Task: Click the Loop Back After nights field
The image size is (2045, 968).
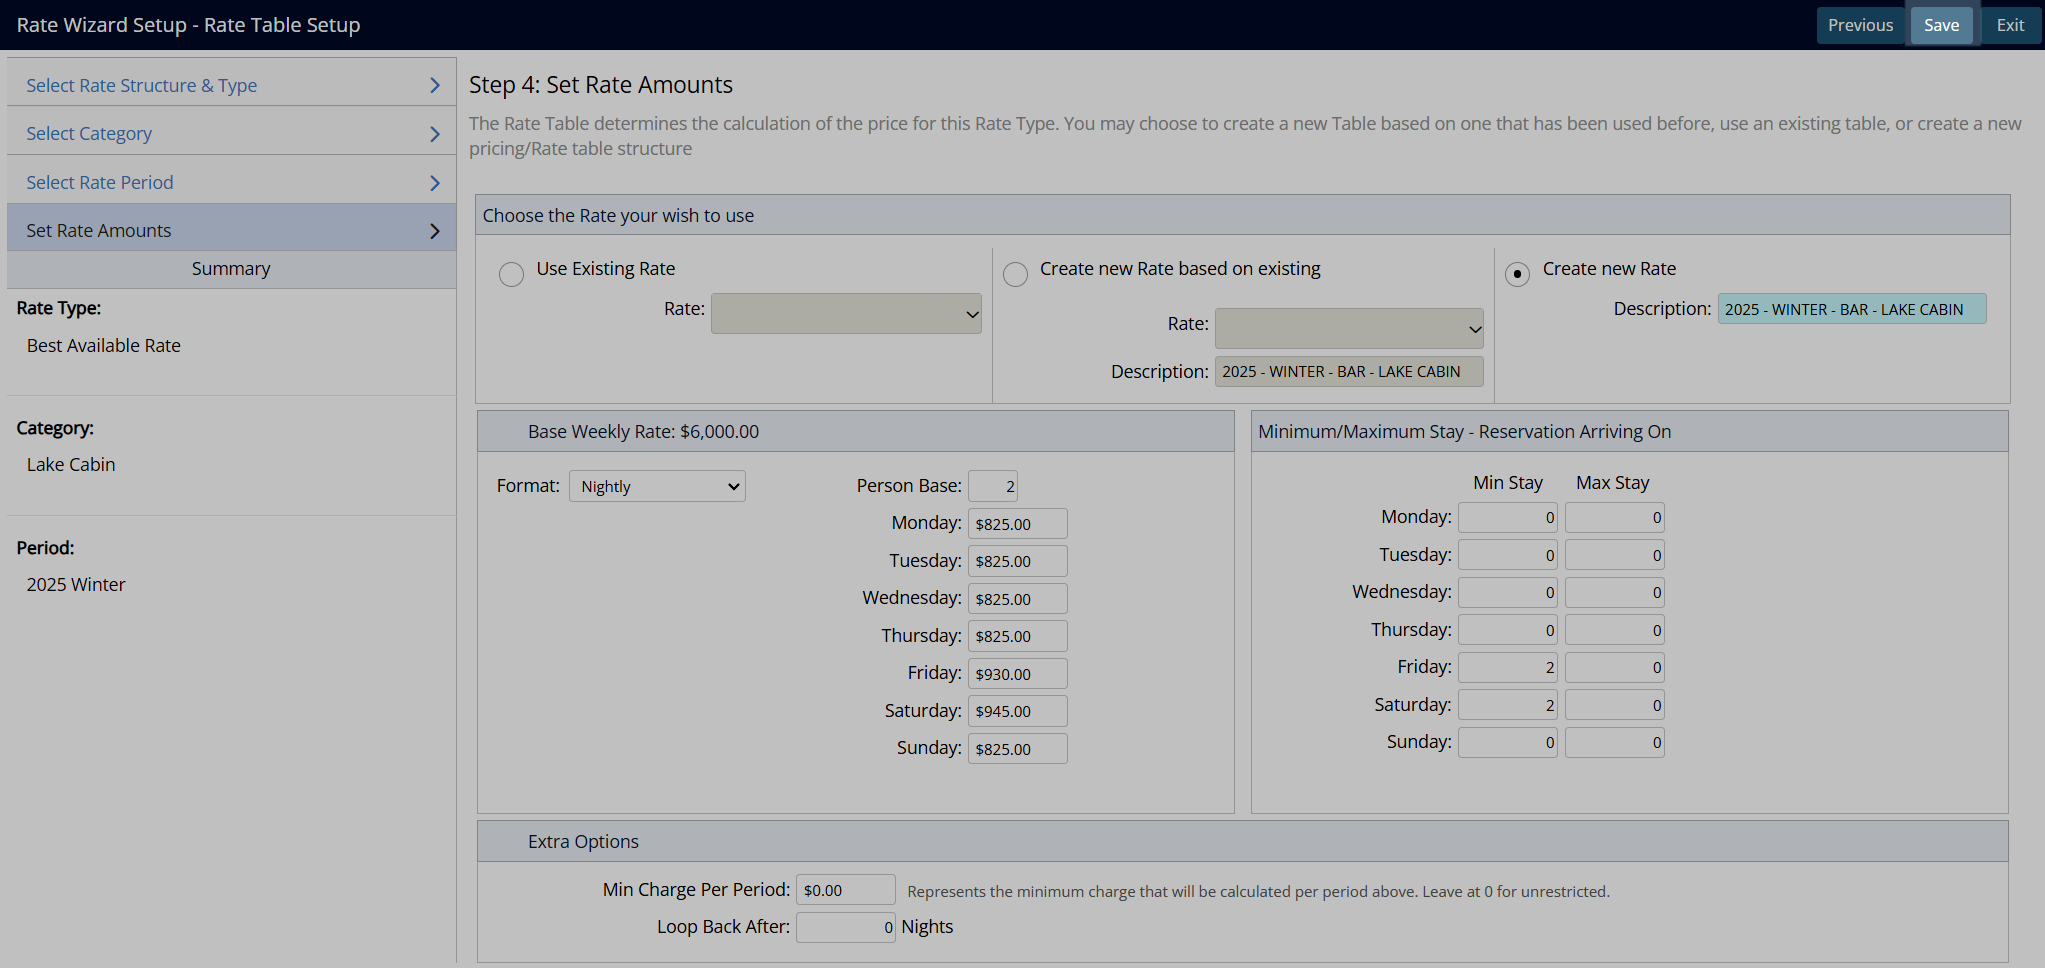Action: (x=845, y=927)
